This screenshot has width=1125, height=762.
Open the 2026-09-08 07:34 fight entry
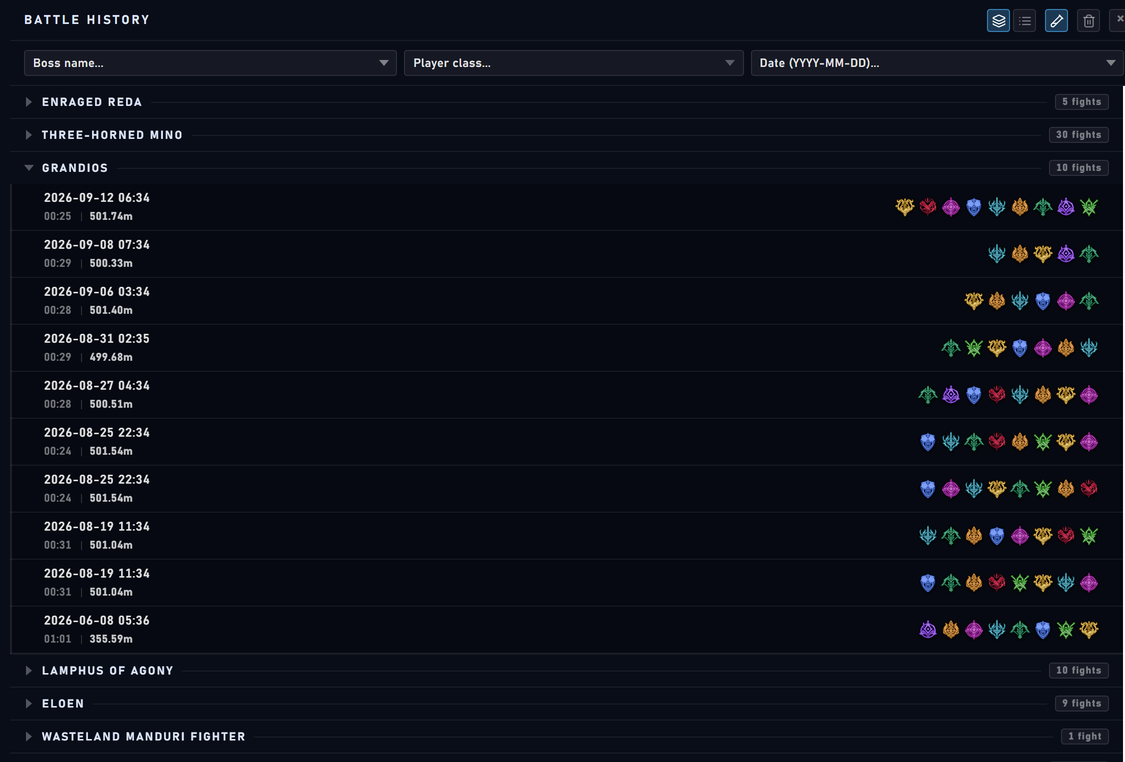point(566,254)
